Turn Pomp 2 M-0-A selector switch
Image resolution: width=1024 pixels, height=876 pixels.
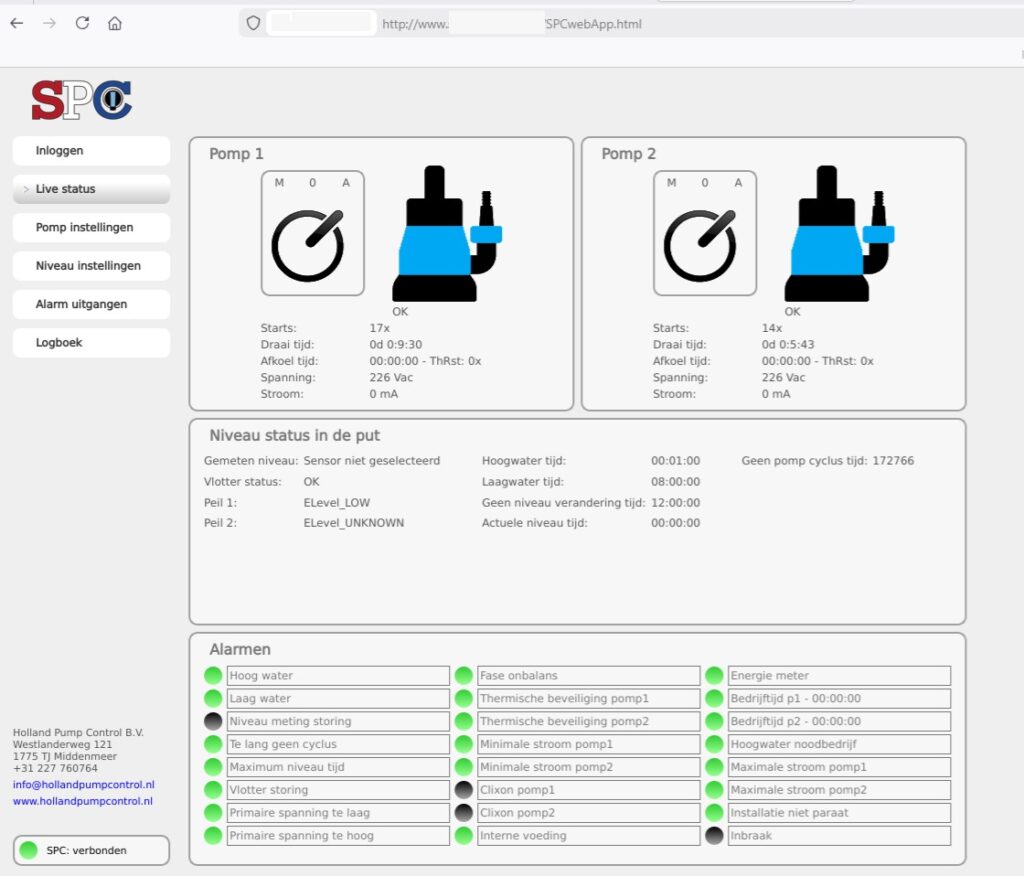[x=704, y=244]
